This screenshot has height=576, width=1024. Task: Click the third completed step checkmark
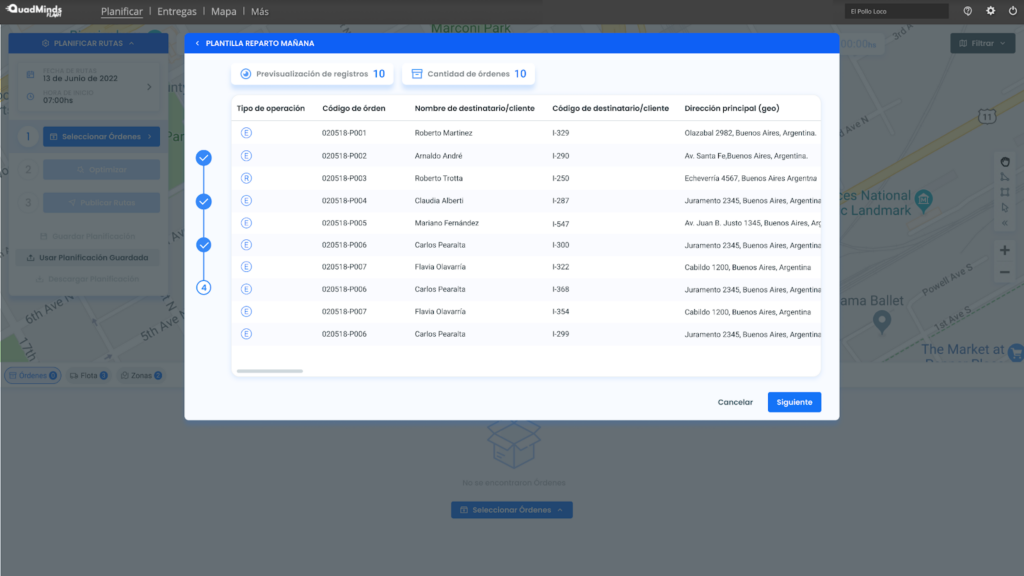(204, 245)
